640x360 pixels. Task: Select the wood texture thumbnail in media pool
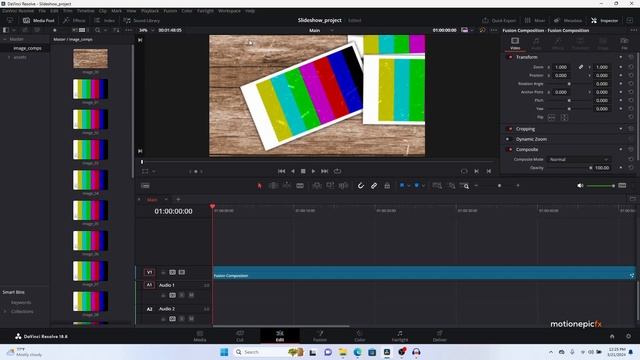90,58
